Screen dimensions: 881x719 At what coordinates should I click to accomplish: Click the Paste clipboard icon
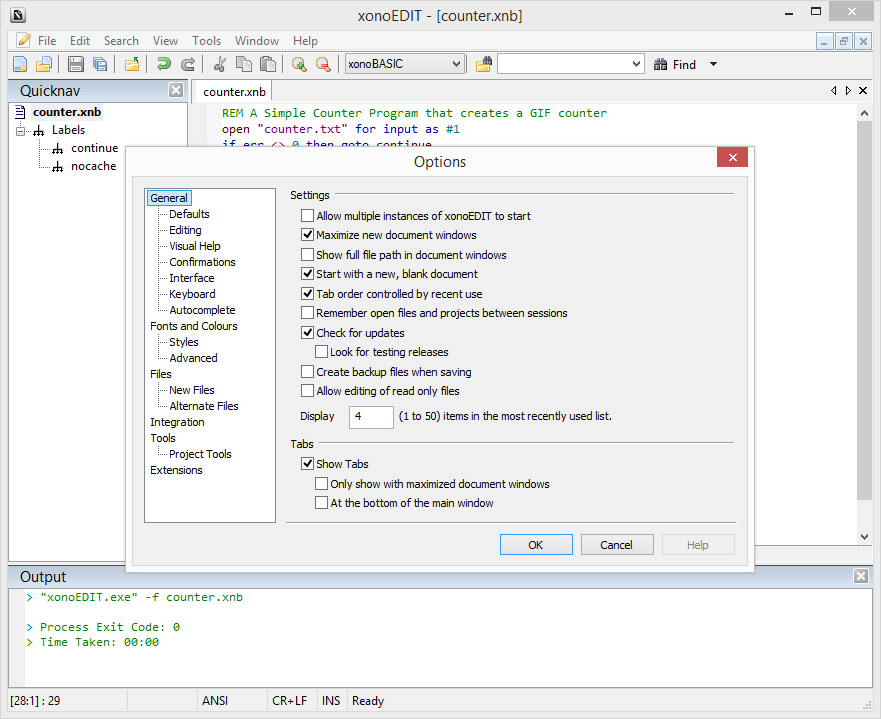(267, 64)
